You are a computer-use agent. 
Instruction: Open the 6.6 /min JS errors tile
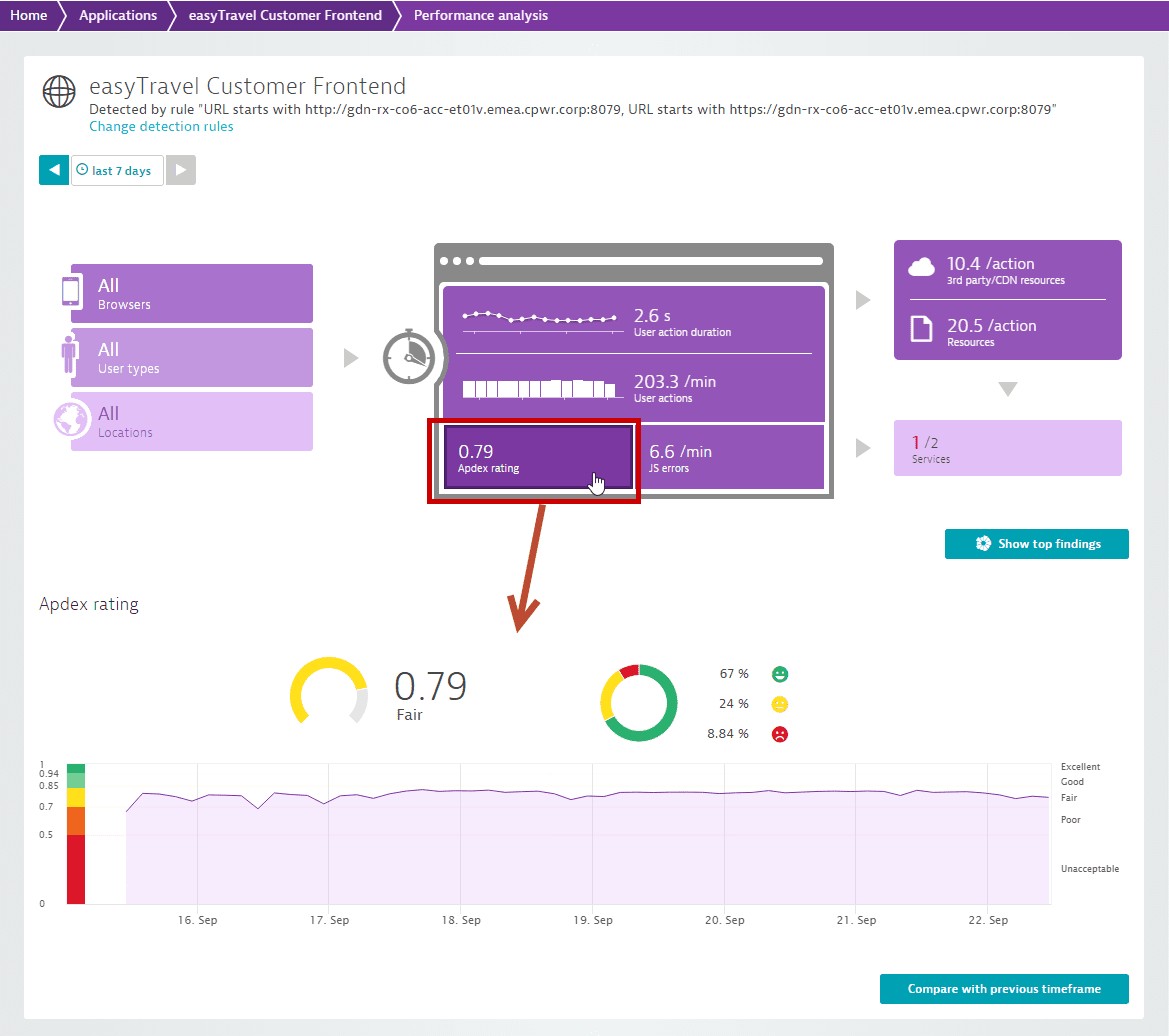click(x=731, y=458)
